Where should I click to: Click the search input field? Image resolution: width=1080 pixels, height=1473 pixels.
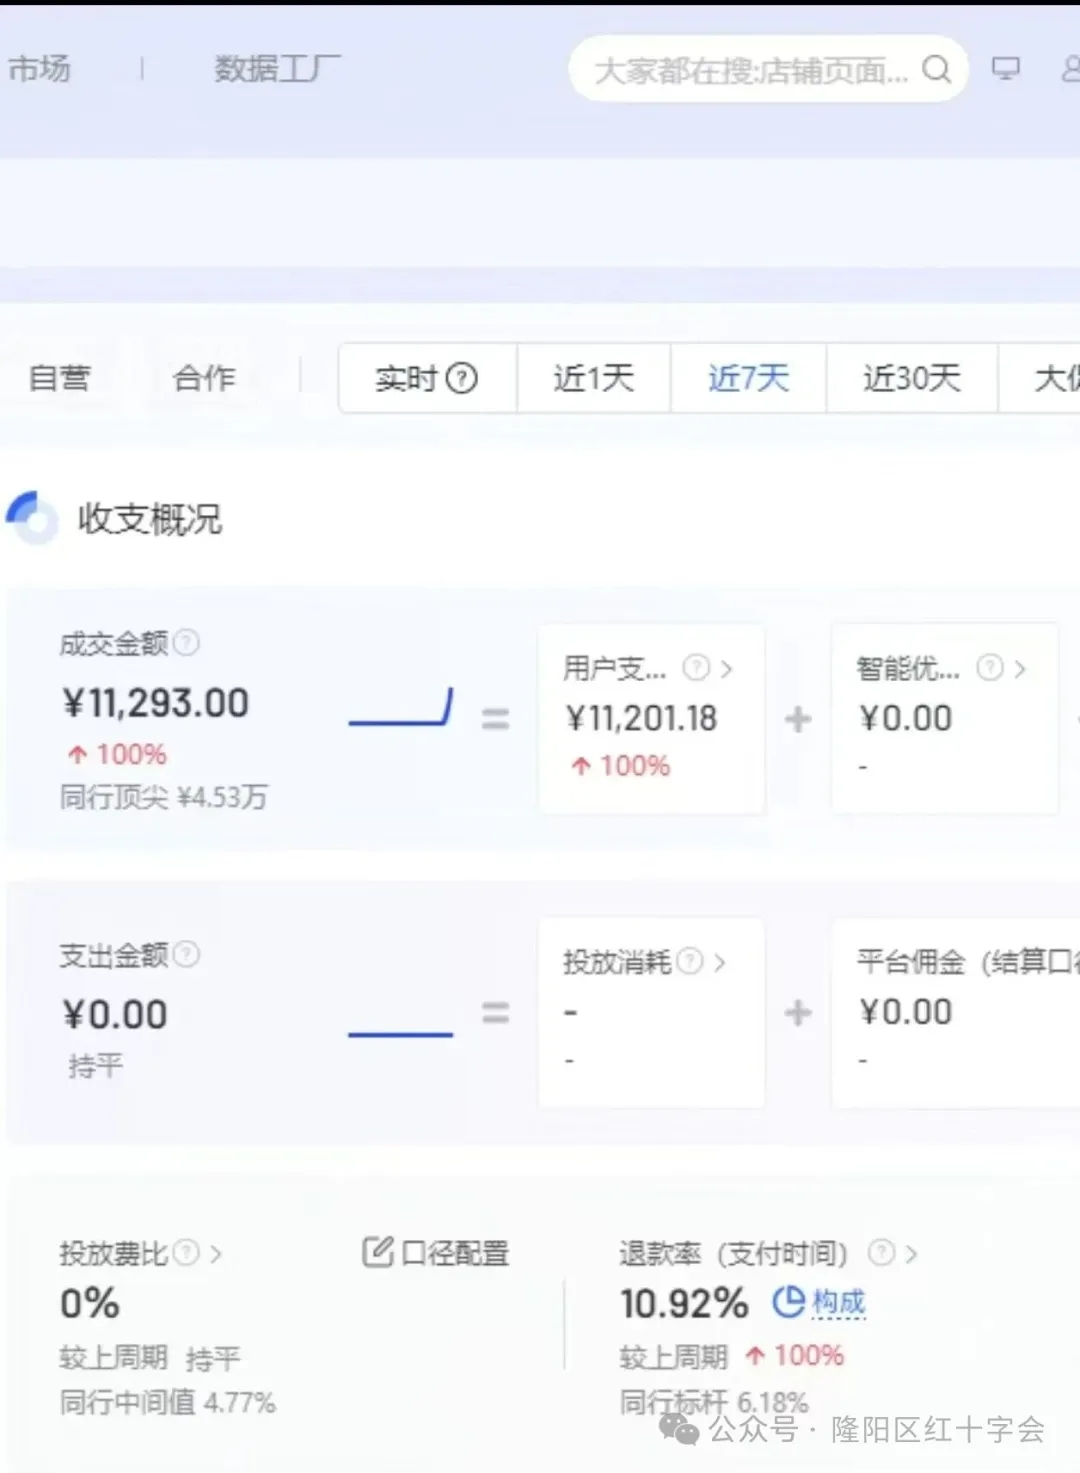(x=750, y=70)
